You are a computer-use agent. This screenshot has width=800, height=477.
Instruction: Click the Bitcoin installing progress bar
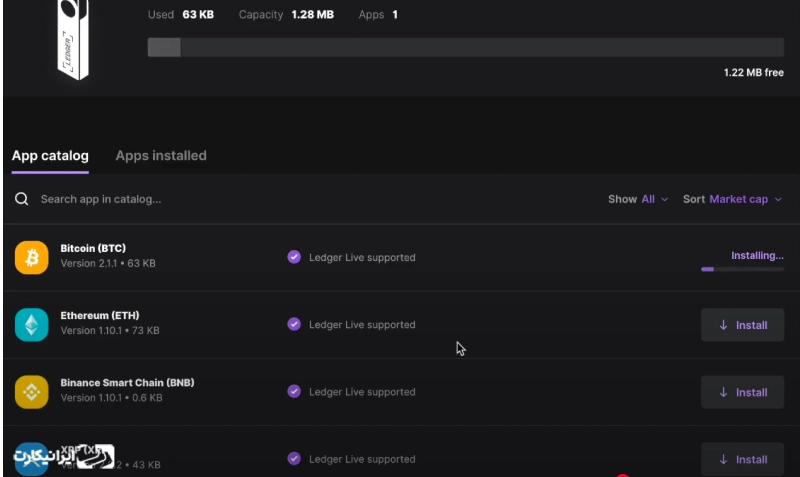pos(742,269)
